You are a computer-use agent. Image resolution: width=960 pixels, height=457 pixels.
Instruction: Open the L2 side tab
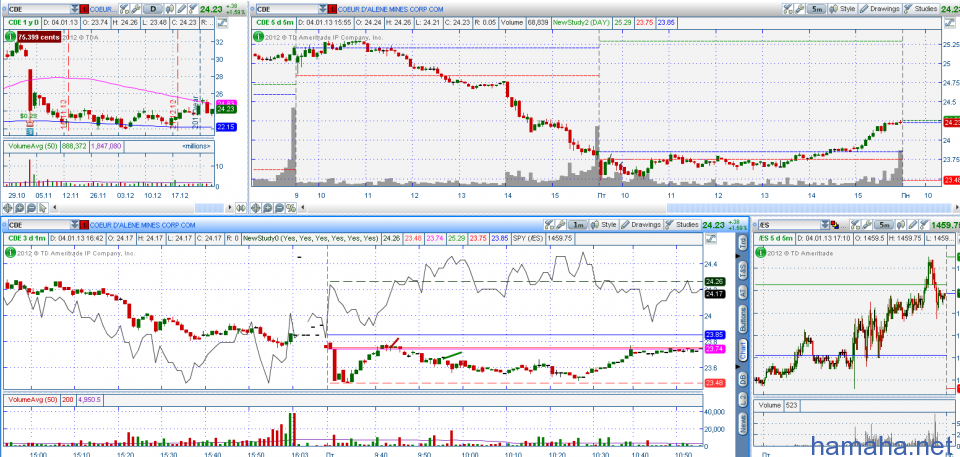[x=743, y=399]
